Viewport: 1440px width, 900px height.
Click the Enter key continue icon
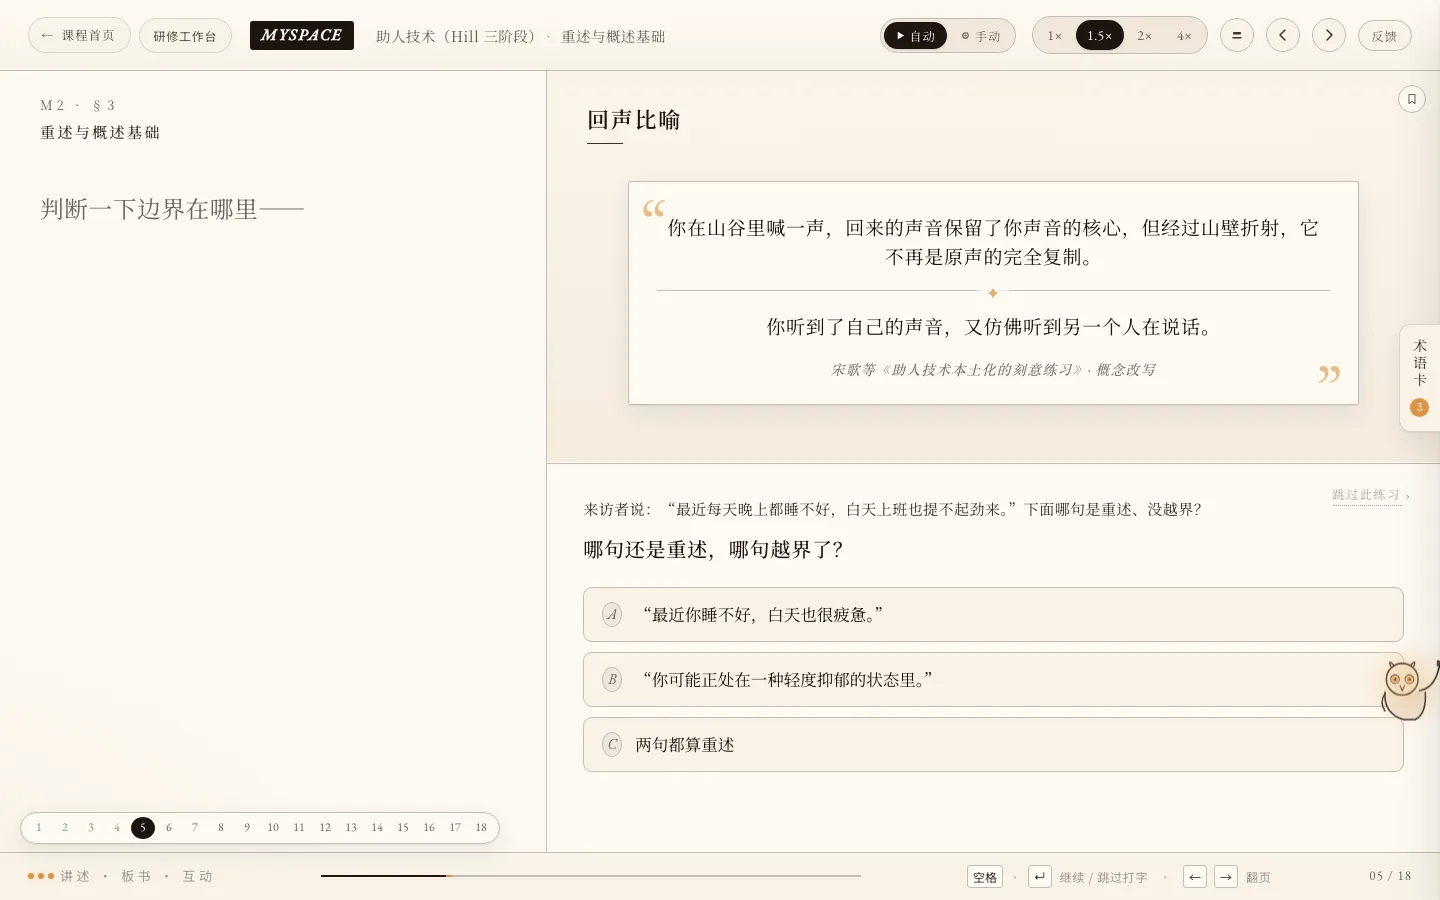pyautogui.click(x=1039, y=877)
